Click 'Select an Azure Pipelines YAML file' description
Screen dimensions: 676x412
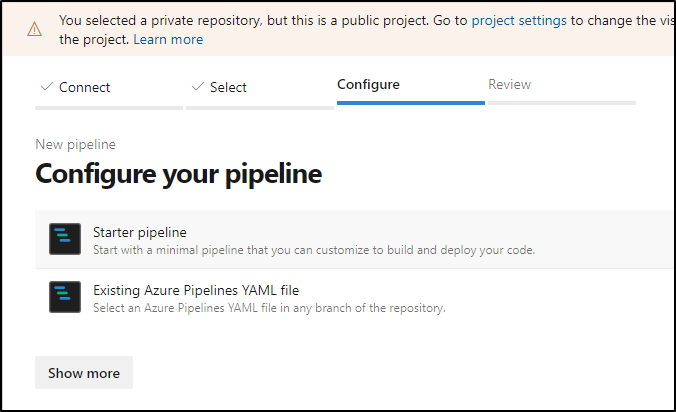tap(269, 308)
